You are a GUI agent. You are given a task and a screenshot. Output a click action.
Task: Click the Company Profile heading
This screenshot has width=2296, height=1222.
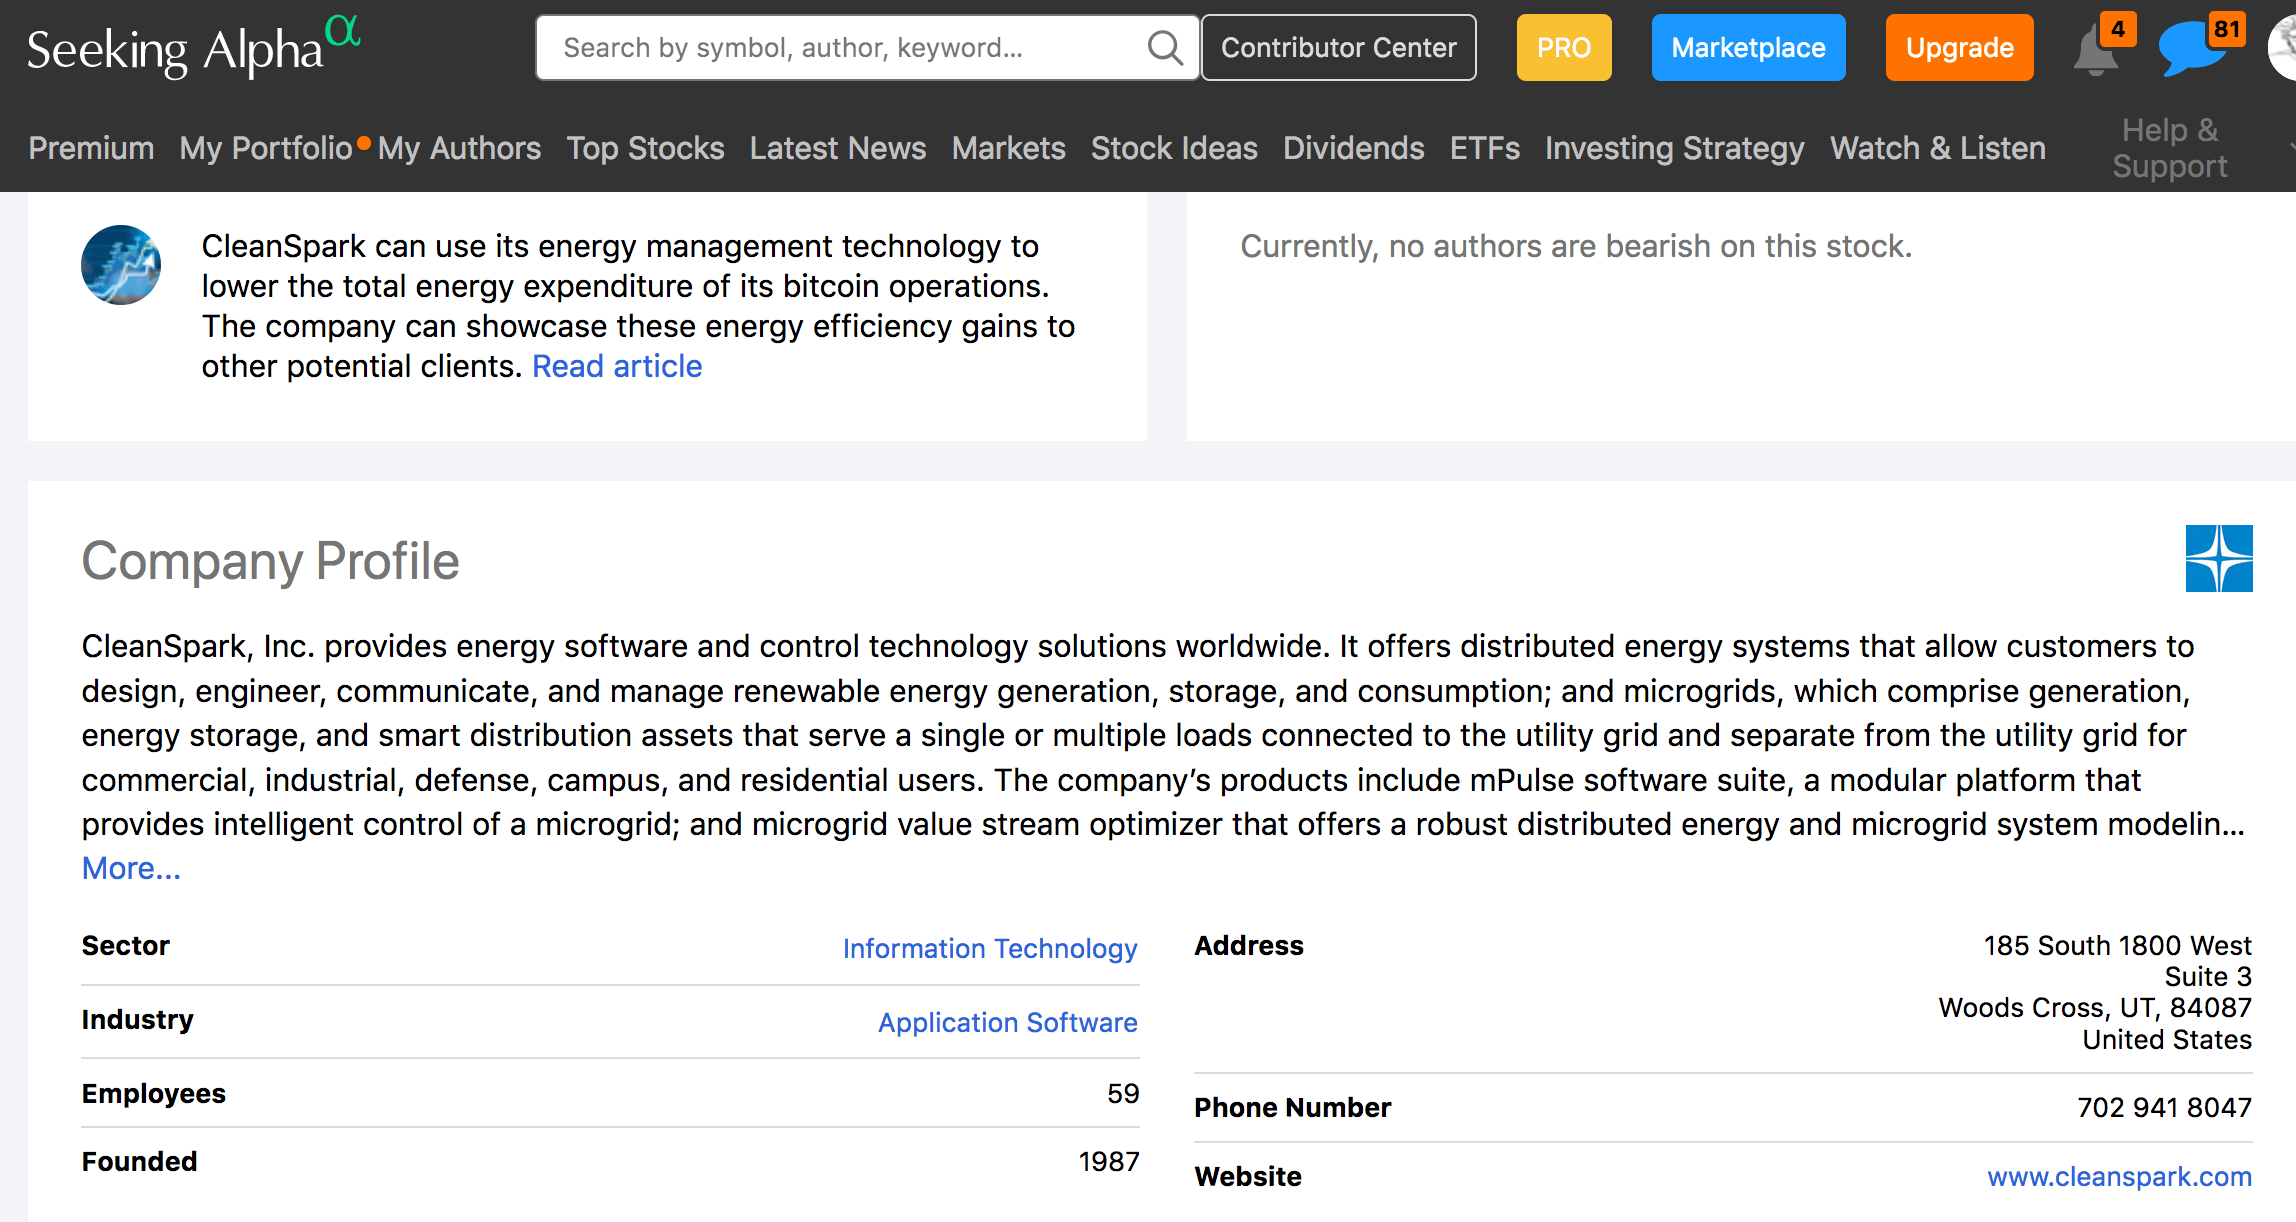[270, 561]
